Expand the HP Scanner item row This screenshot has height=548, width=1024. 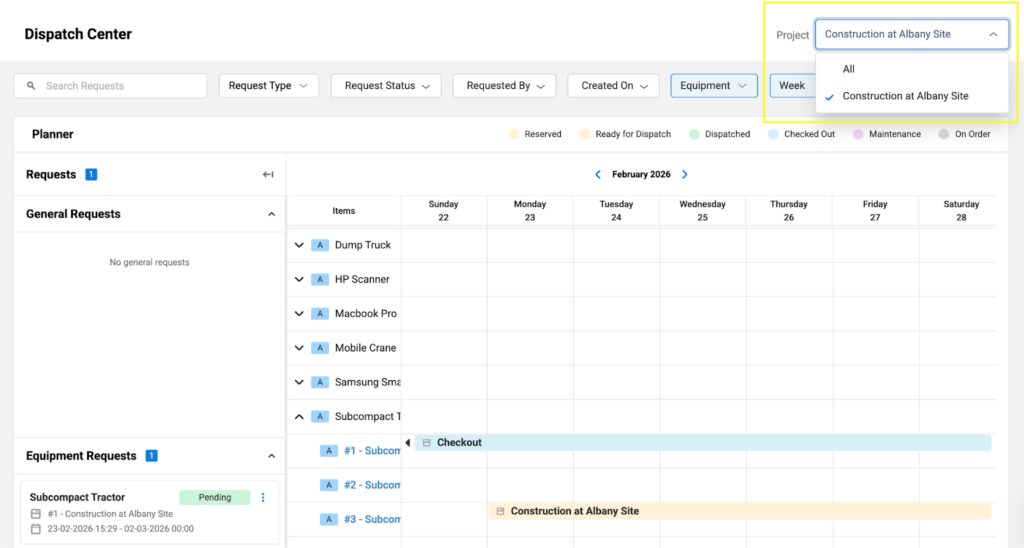(x=299, y=280)
